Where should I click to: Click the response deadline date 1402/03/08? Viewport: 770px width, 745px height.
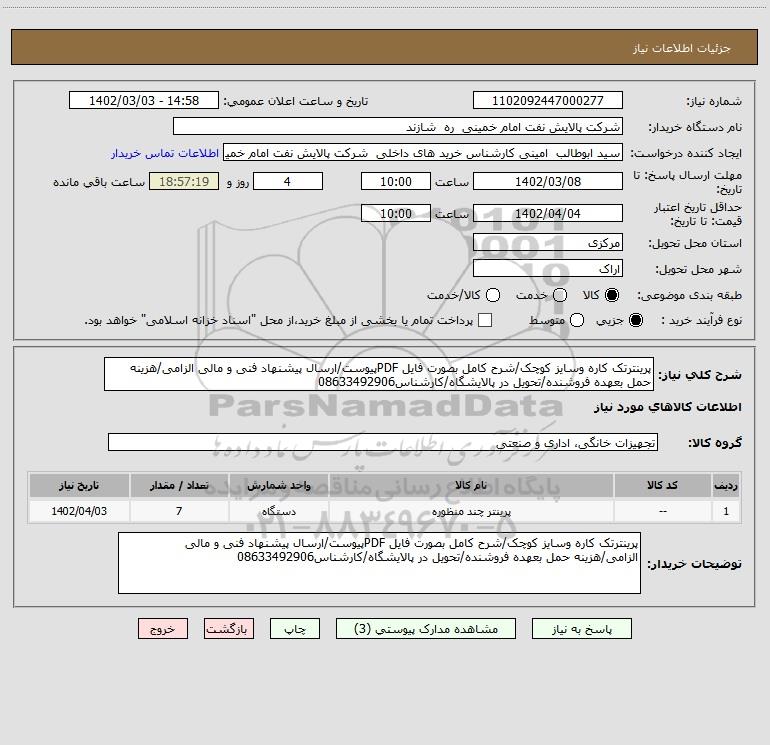(548, 181)
